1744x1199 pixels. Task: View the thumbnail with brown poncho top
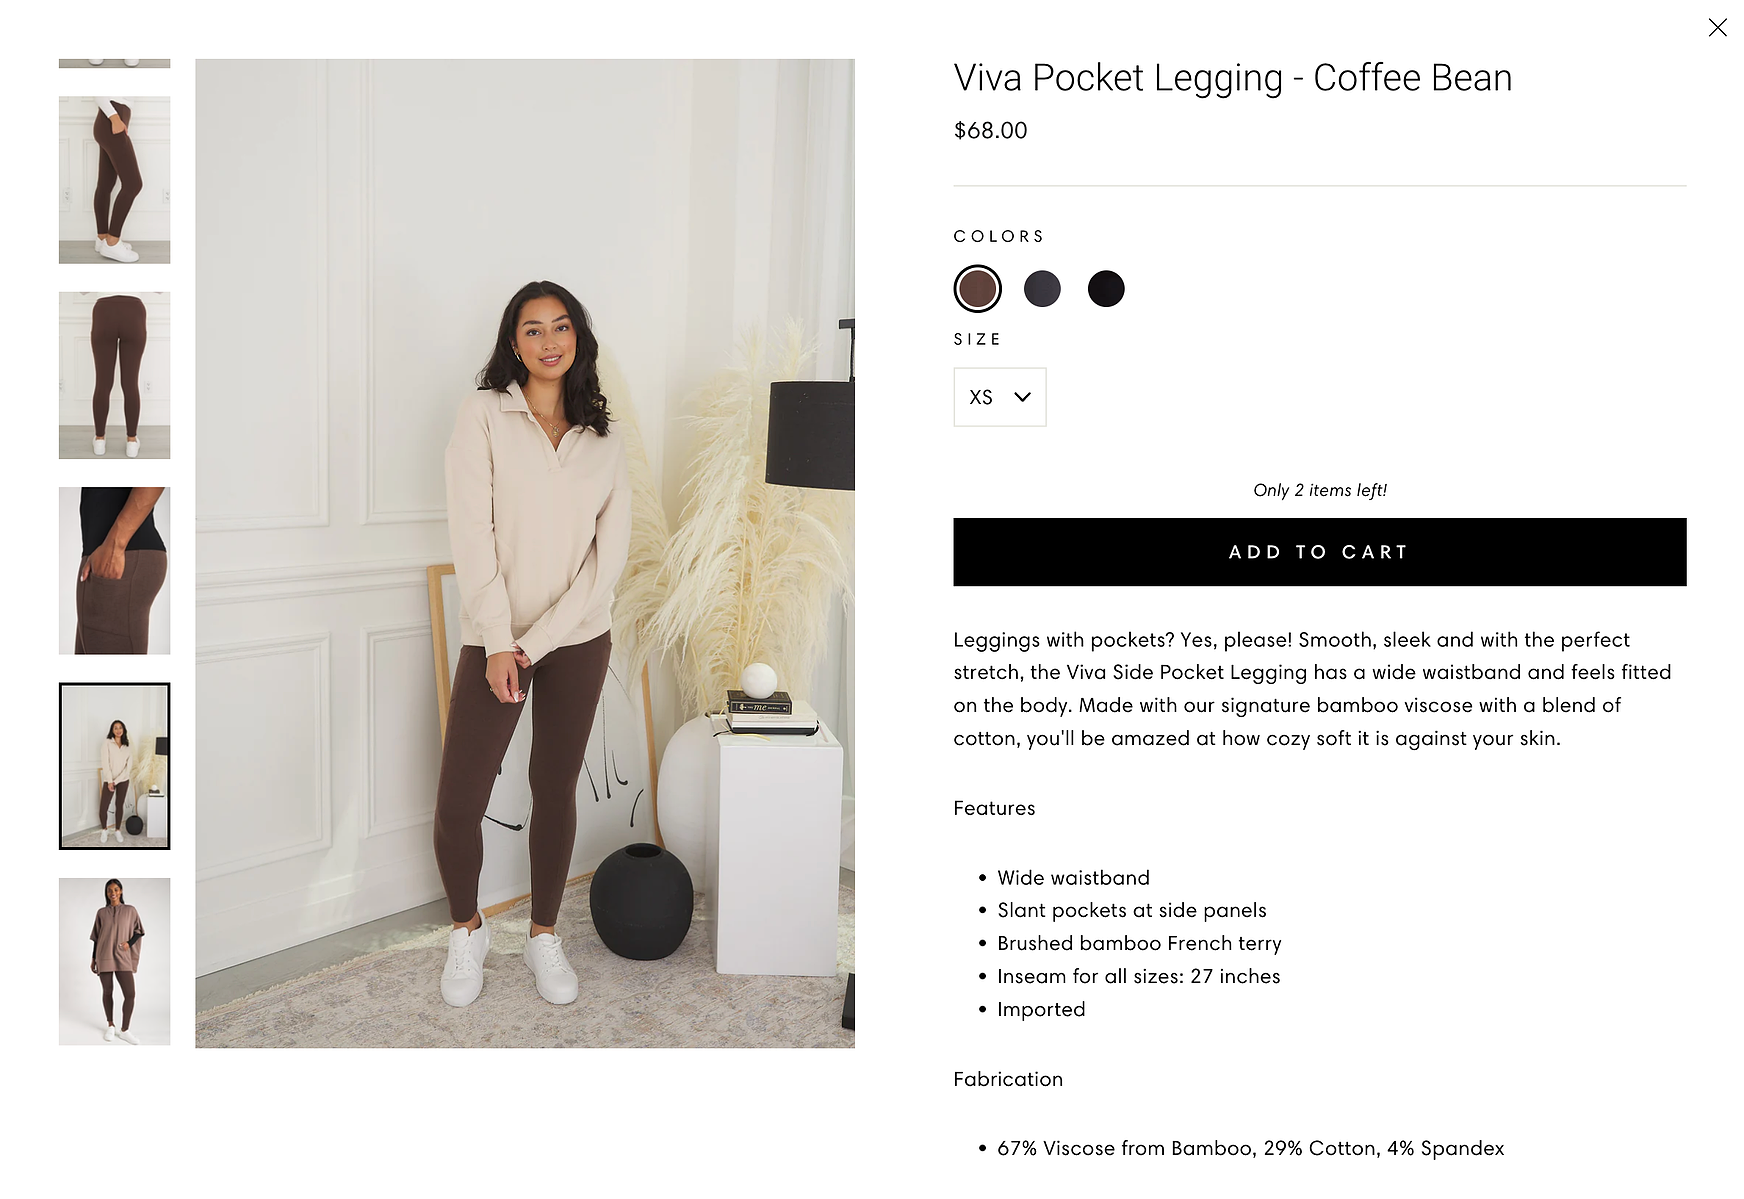115,962
